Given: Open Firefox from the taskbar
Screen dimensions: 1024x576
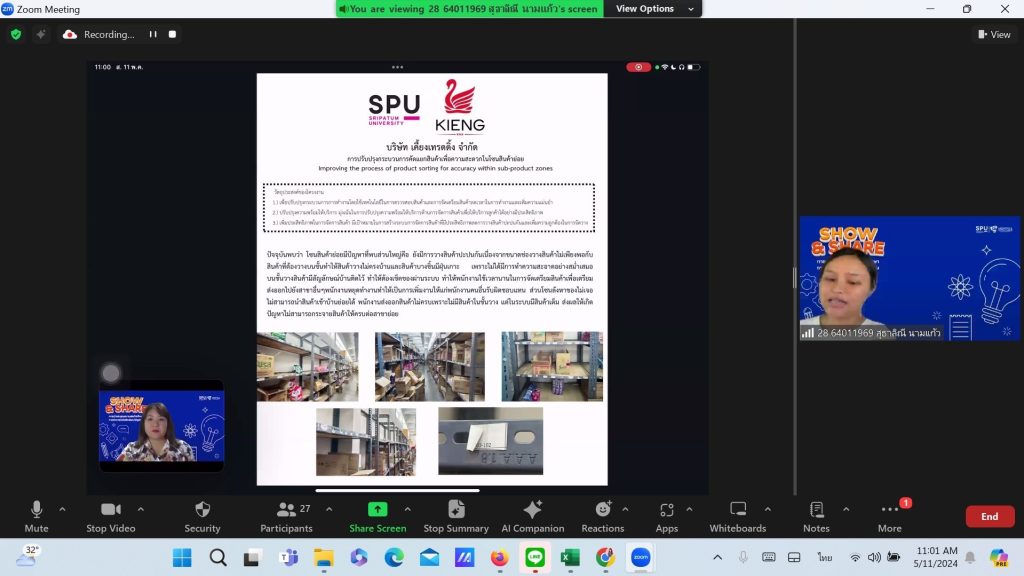Looking at the screenshot, I should 500,557.
